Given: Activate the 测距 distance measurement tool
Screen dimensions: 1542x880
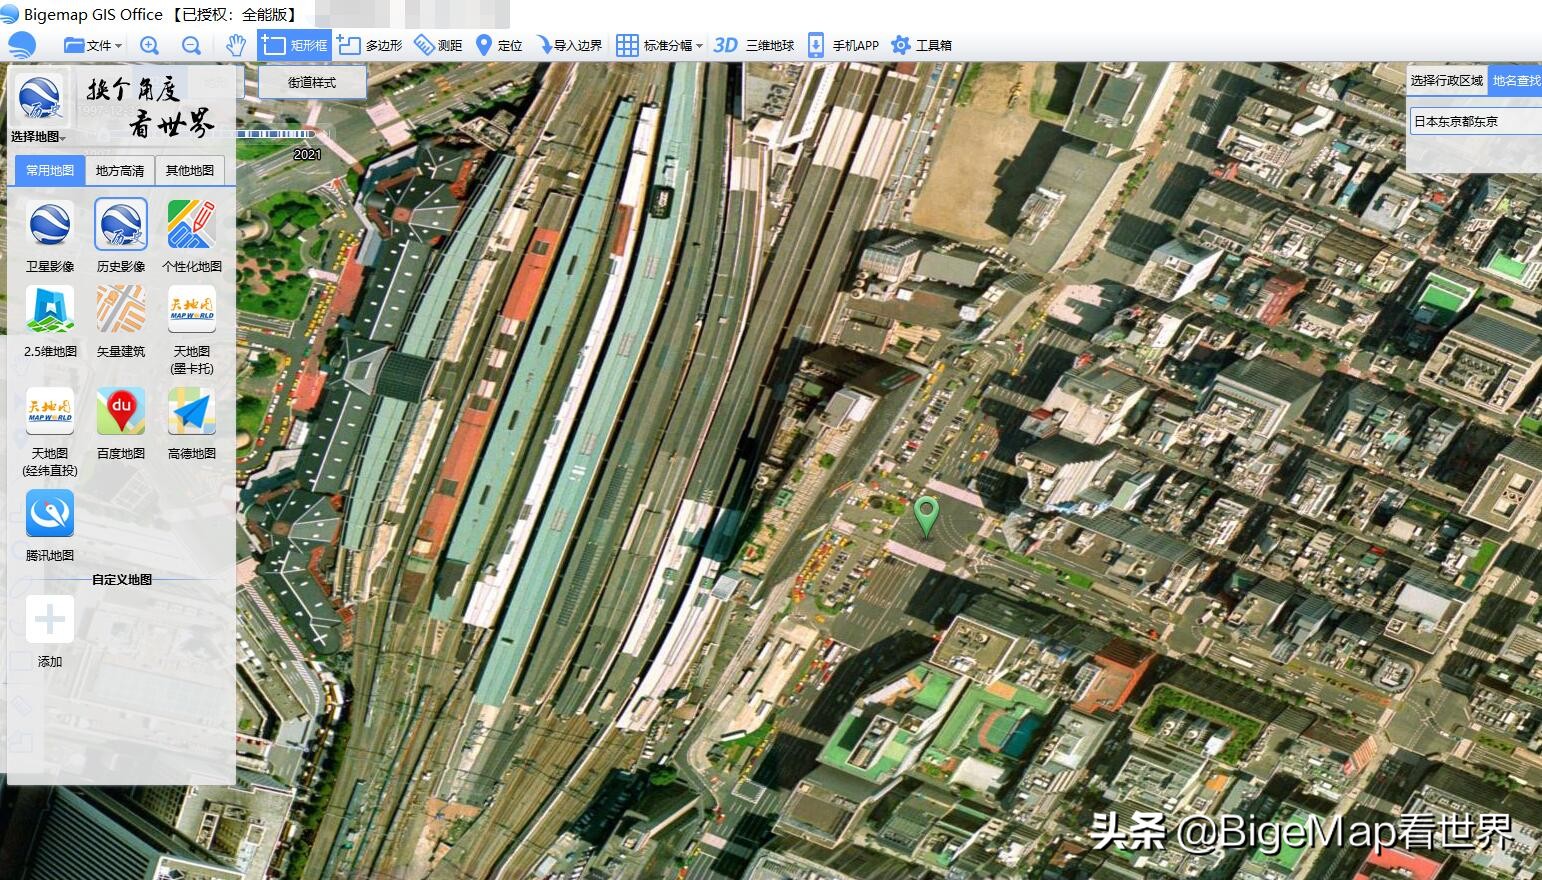Looking at the screenshot, I should click(440, 44).
